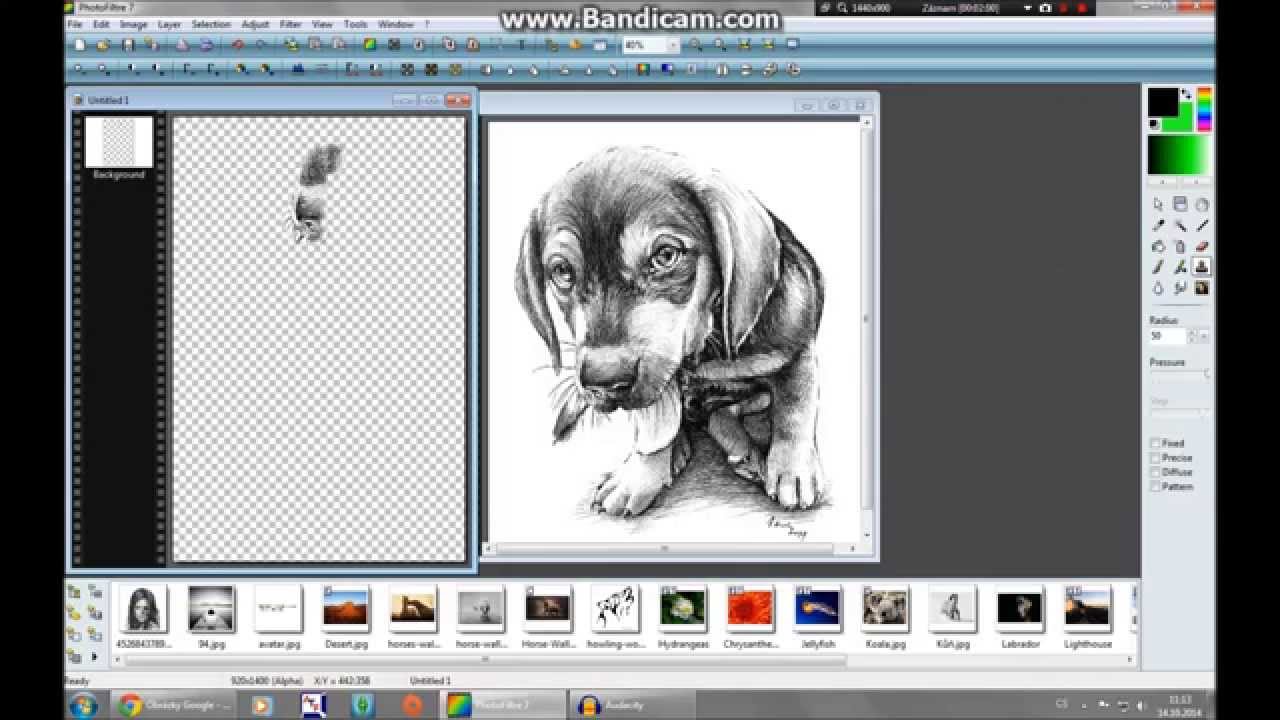Click the image explorer horizontal scrollbar
The width and height of the screenshot is (1280, 720).
pyautogui.click(x=487, y=659)
